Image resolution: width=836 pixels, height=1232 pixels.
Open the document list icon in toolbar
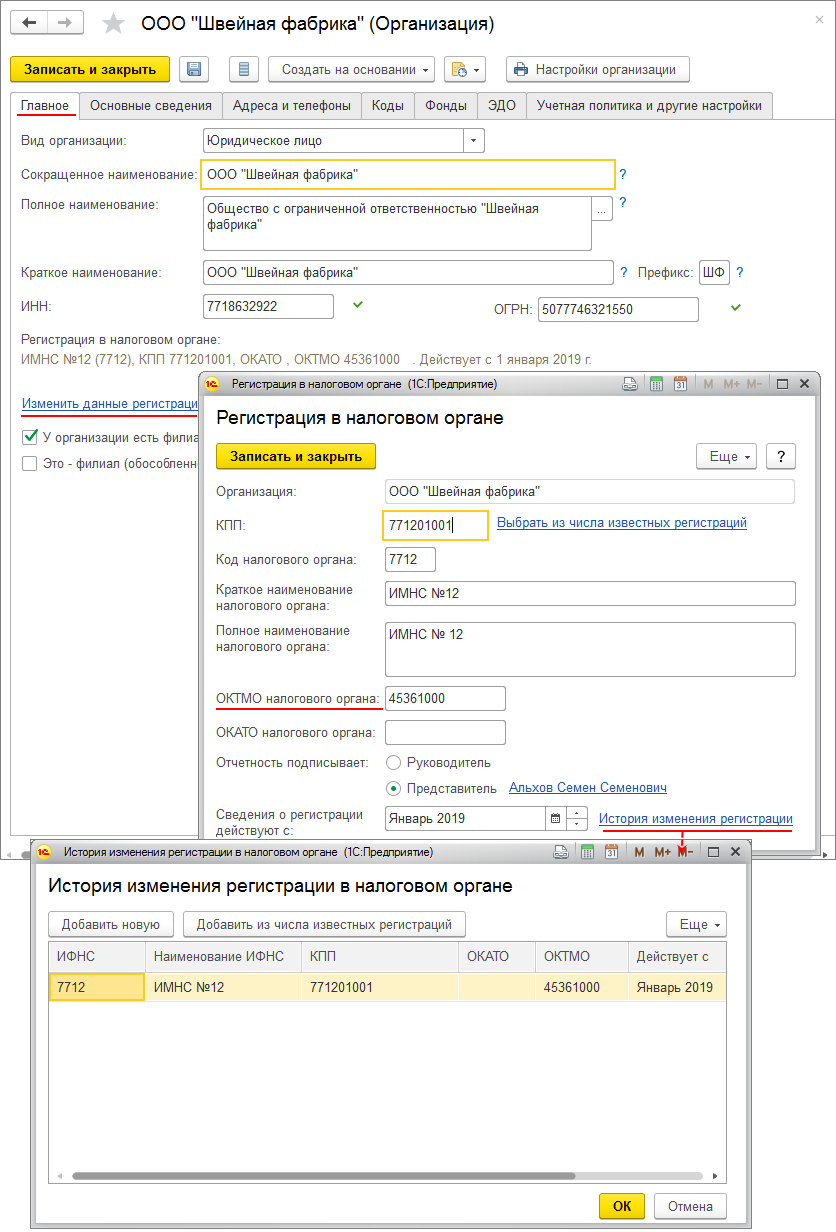(244, 69)
